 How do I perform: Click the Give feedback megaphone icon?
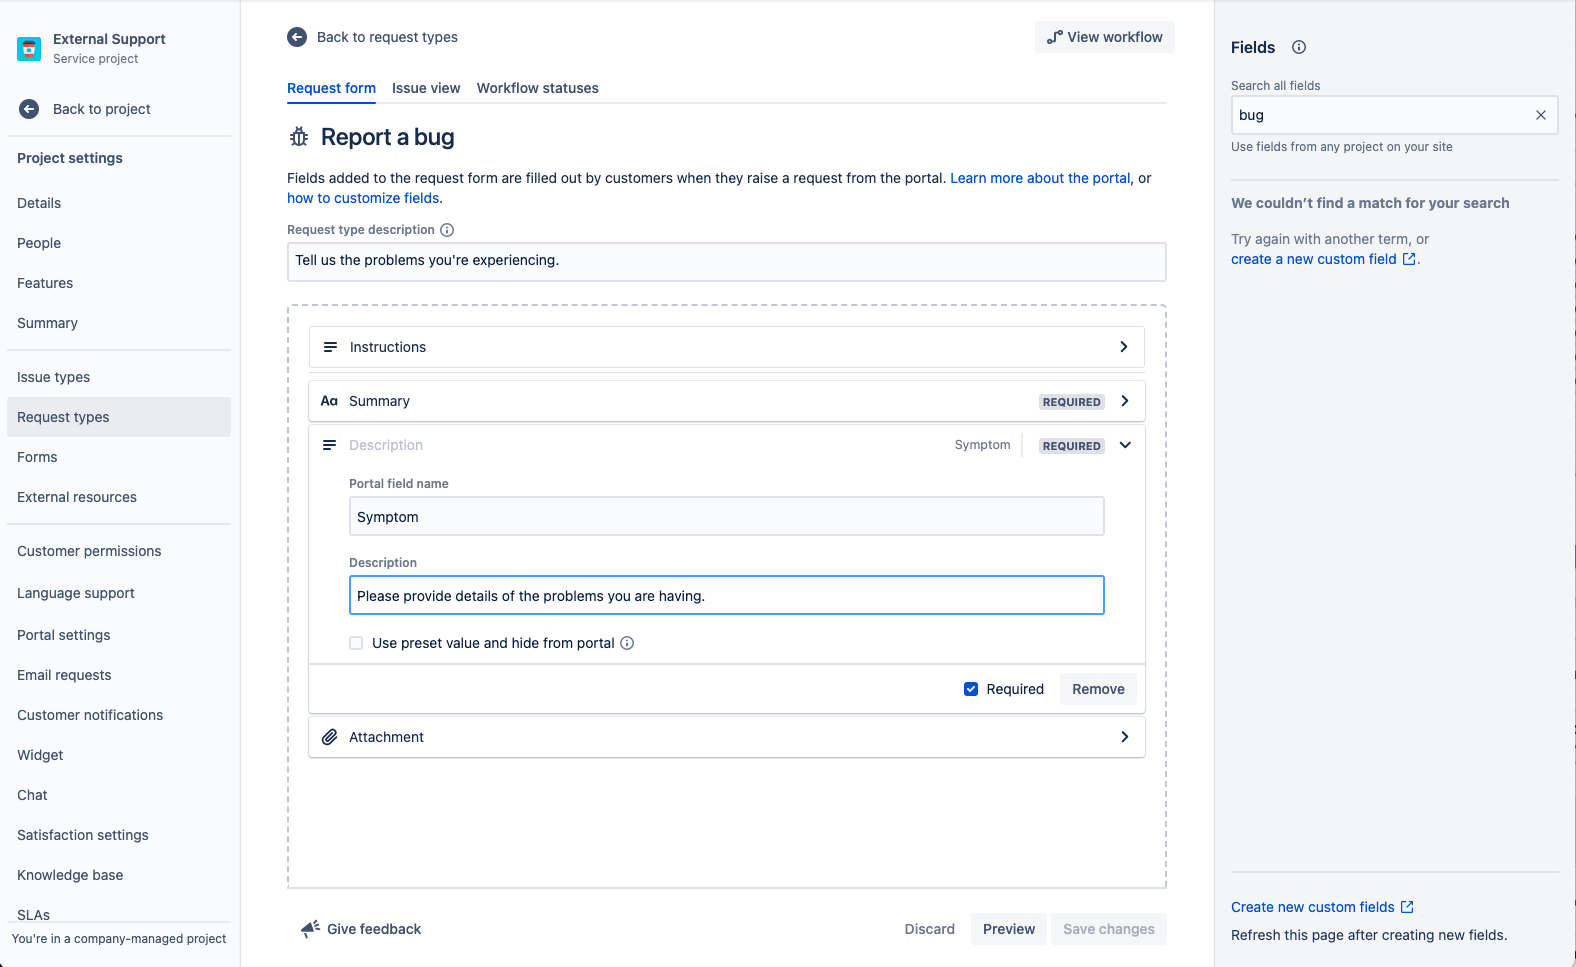click(310, 929)
